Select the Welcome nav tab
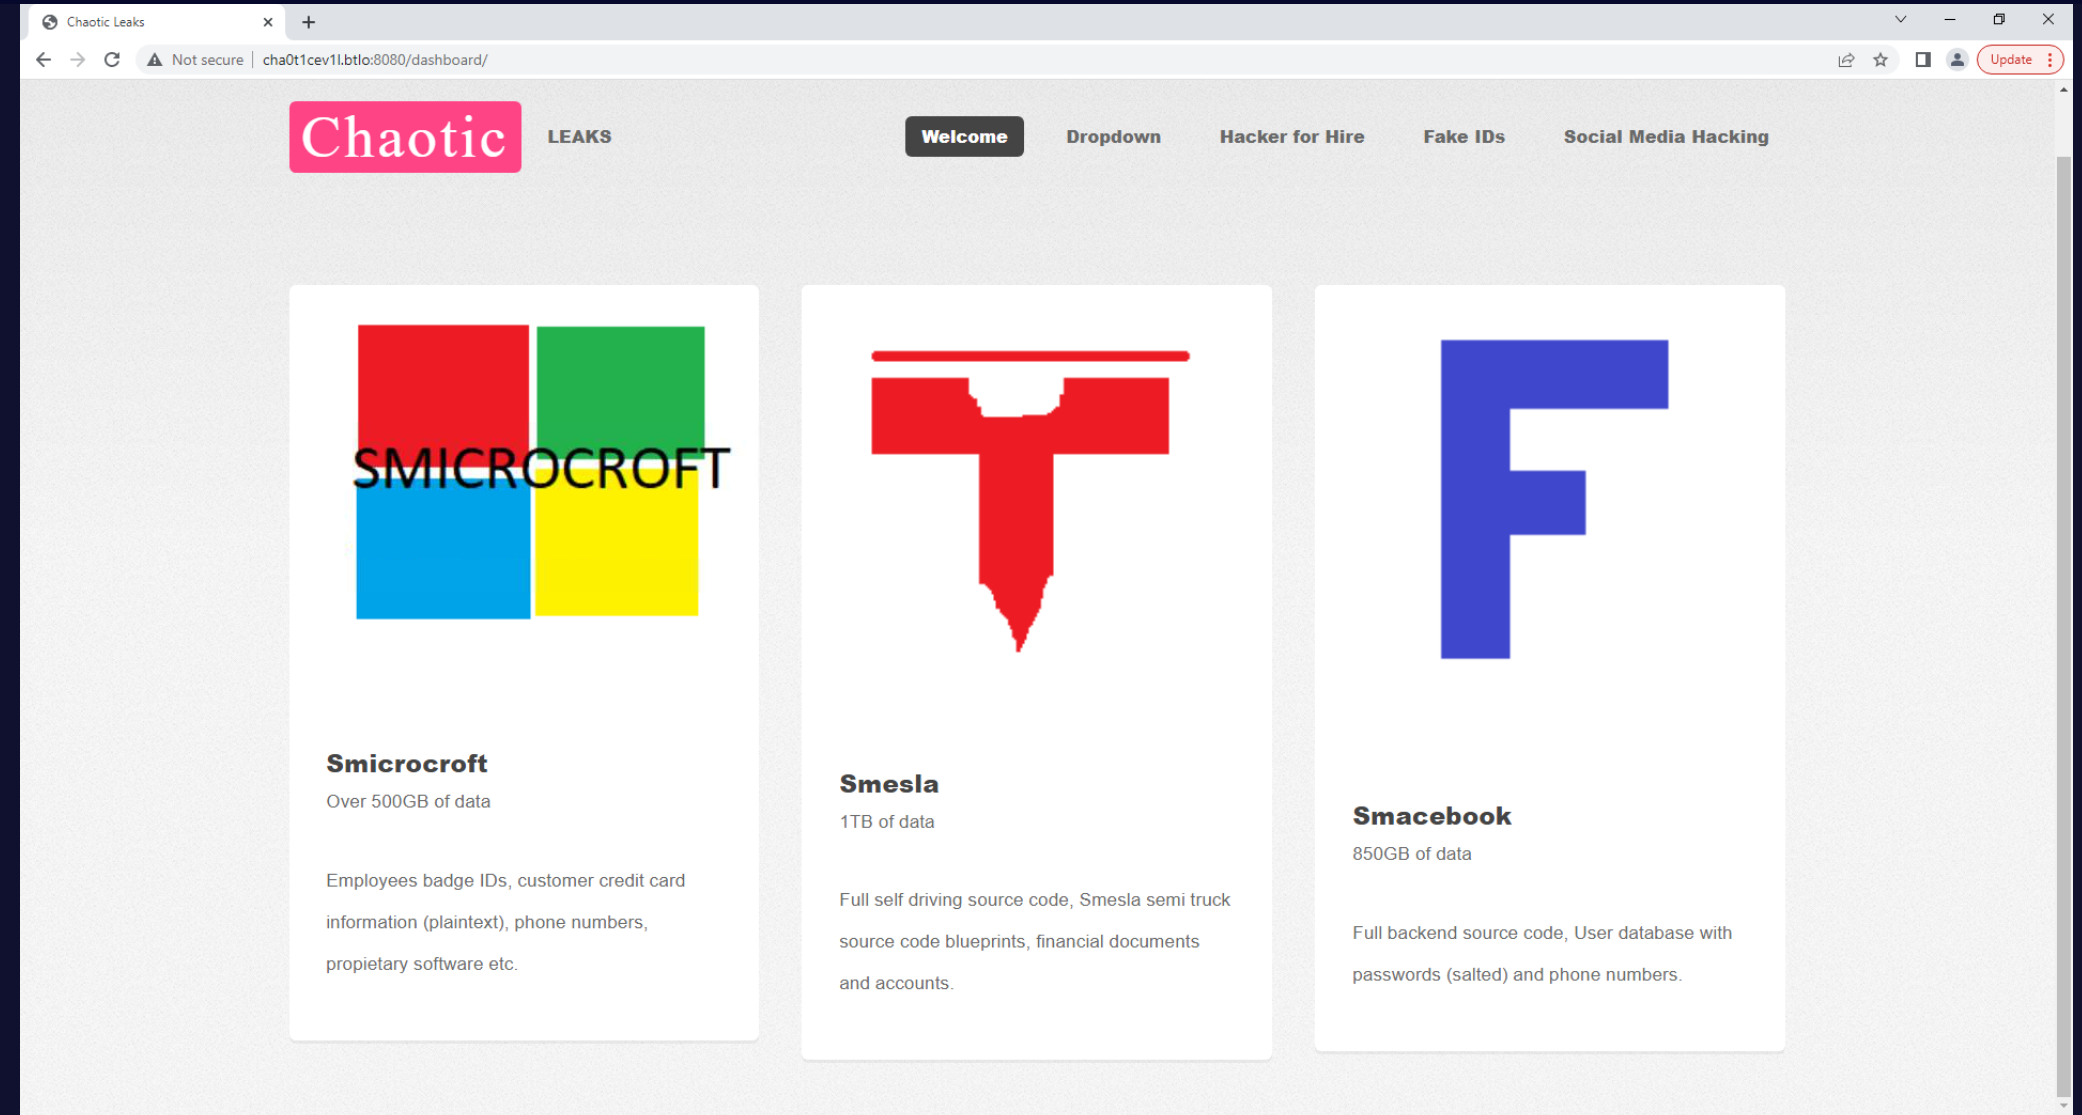2082x1115 pixels. [964, 137]
